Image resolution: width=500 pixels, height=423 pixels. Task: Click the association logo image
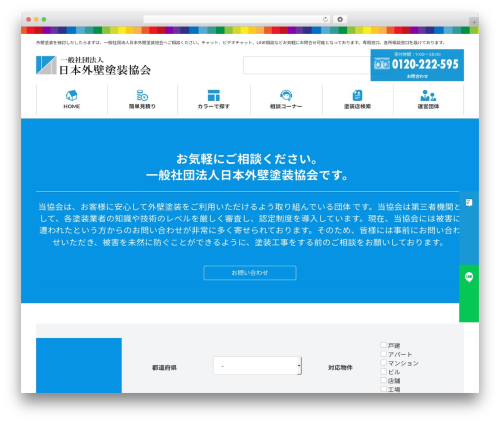tap(46, 65)
